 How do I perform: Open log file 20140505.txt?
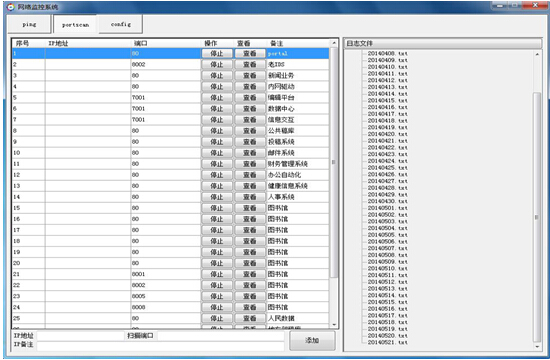click(x=387, y=235)
